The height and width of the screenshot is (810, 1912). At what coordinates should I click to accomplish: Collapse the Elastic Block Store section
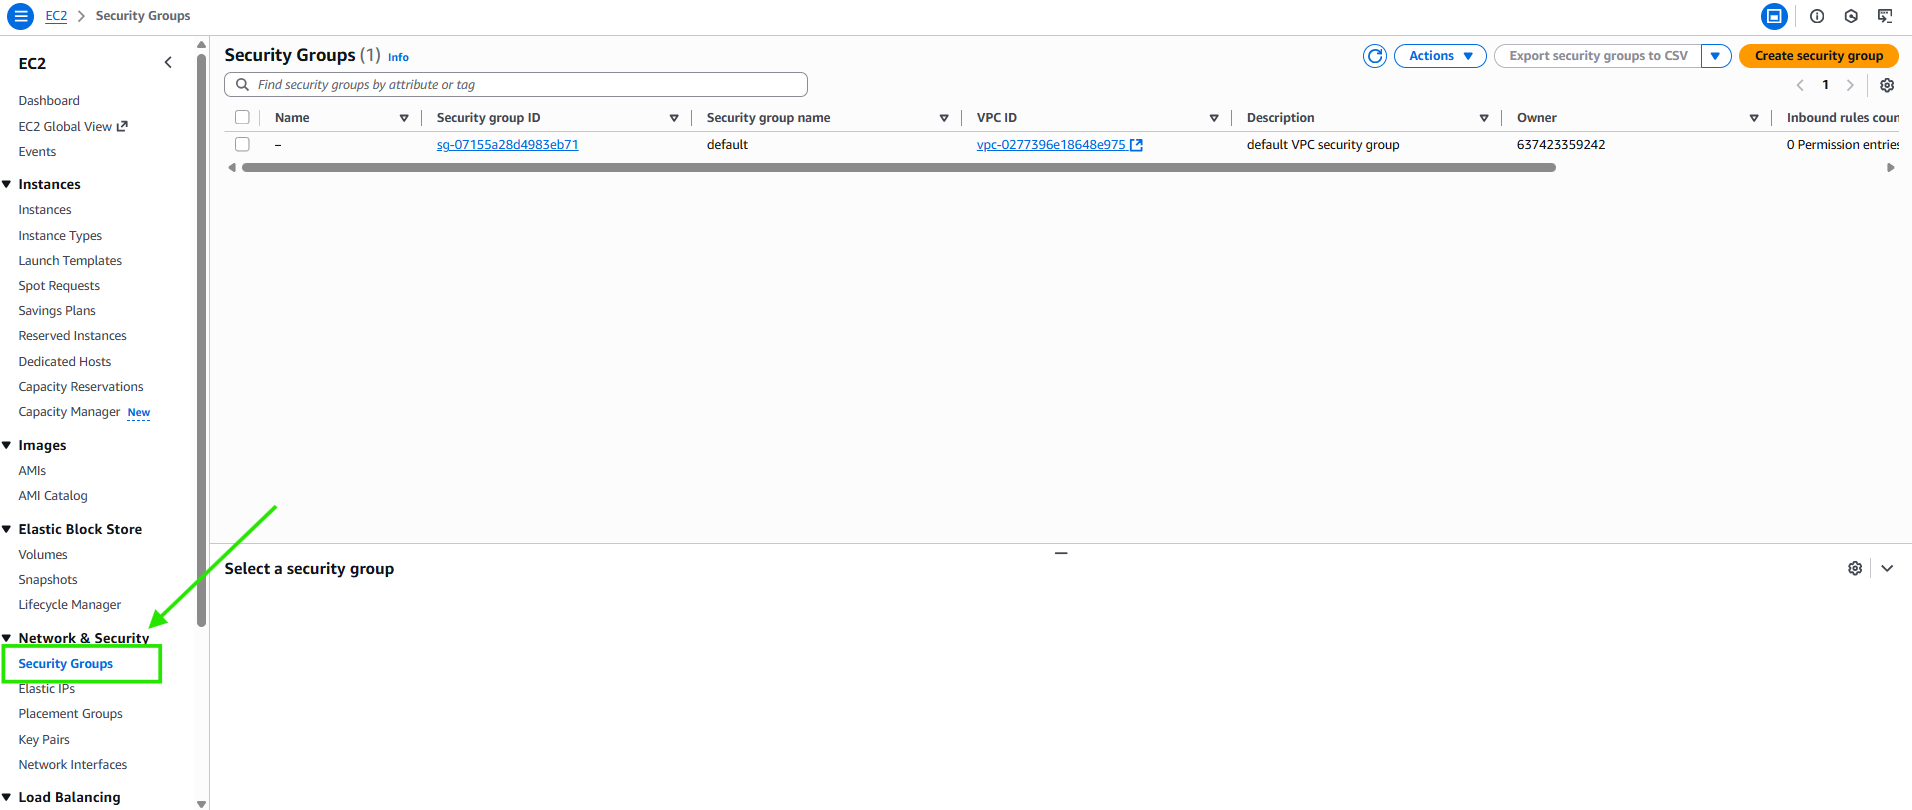7,529
